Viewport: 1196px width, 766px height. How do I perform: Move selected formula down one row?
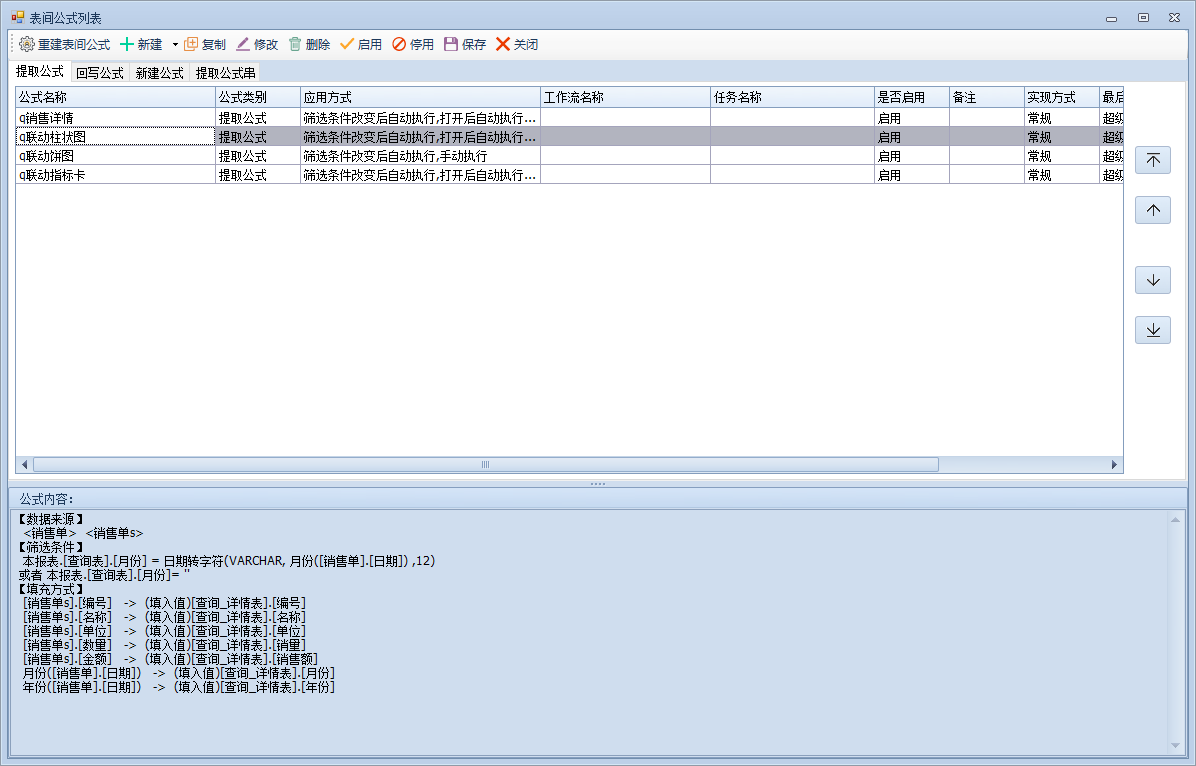click(x=1152, y=280)
